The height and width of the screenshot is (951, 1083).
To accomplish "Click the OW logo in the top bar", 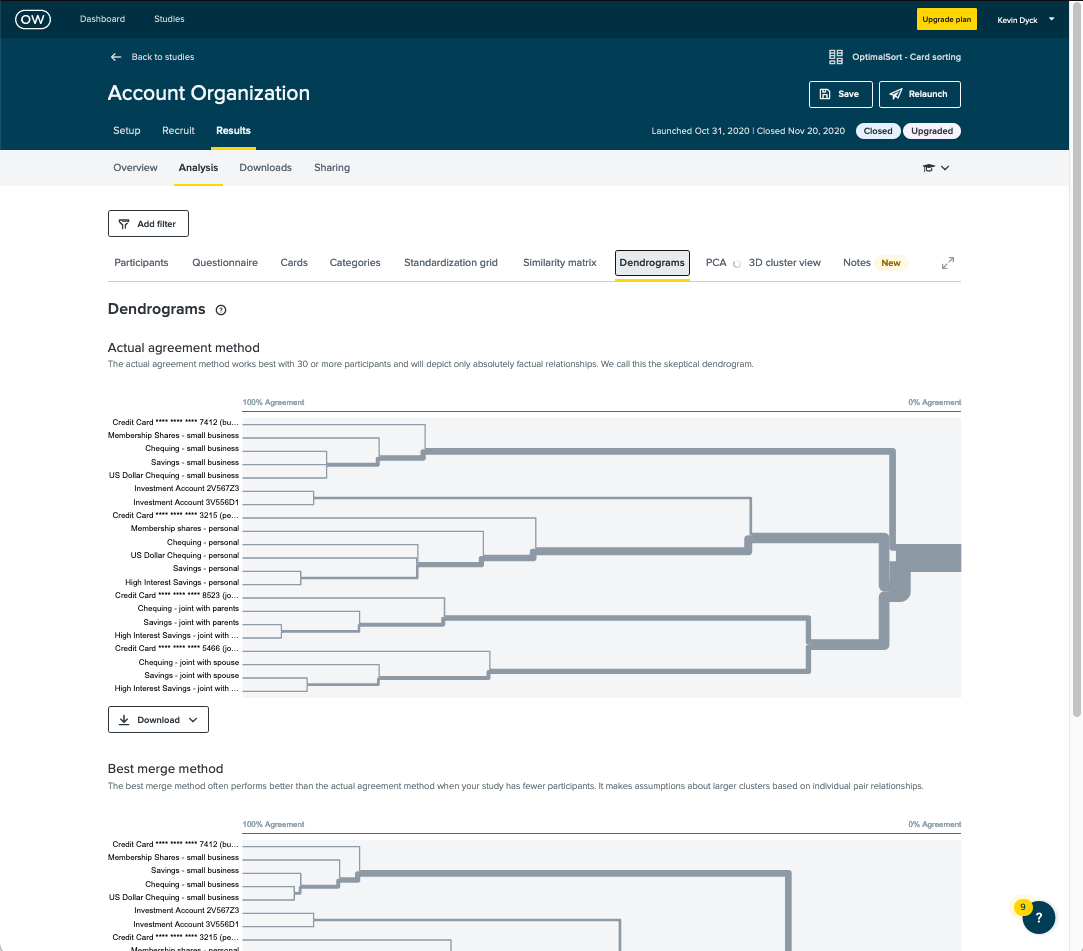I will coord(33,18).
